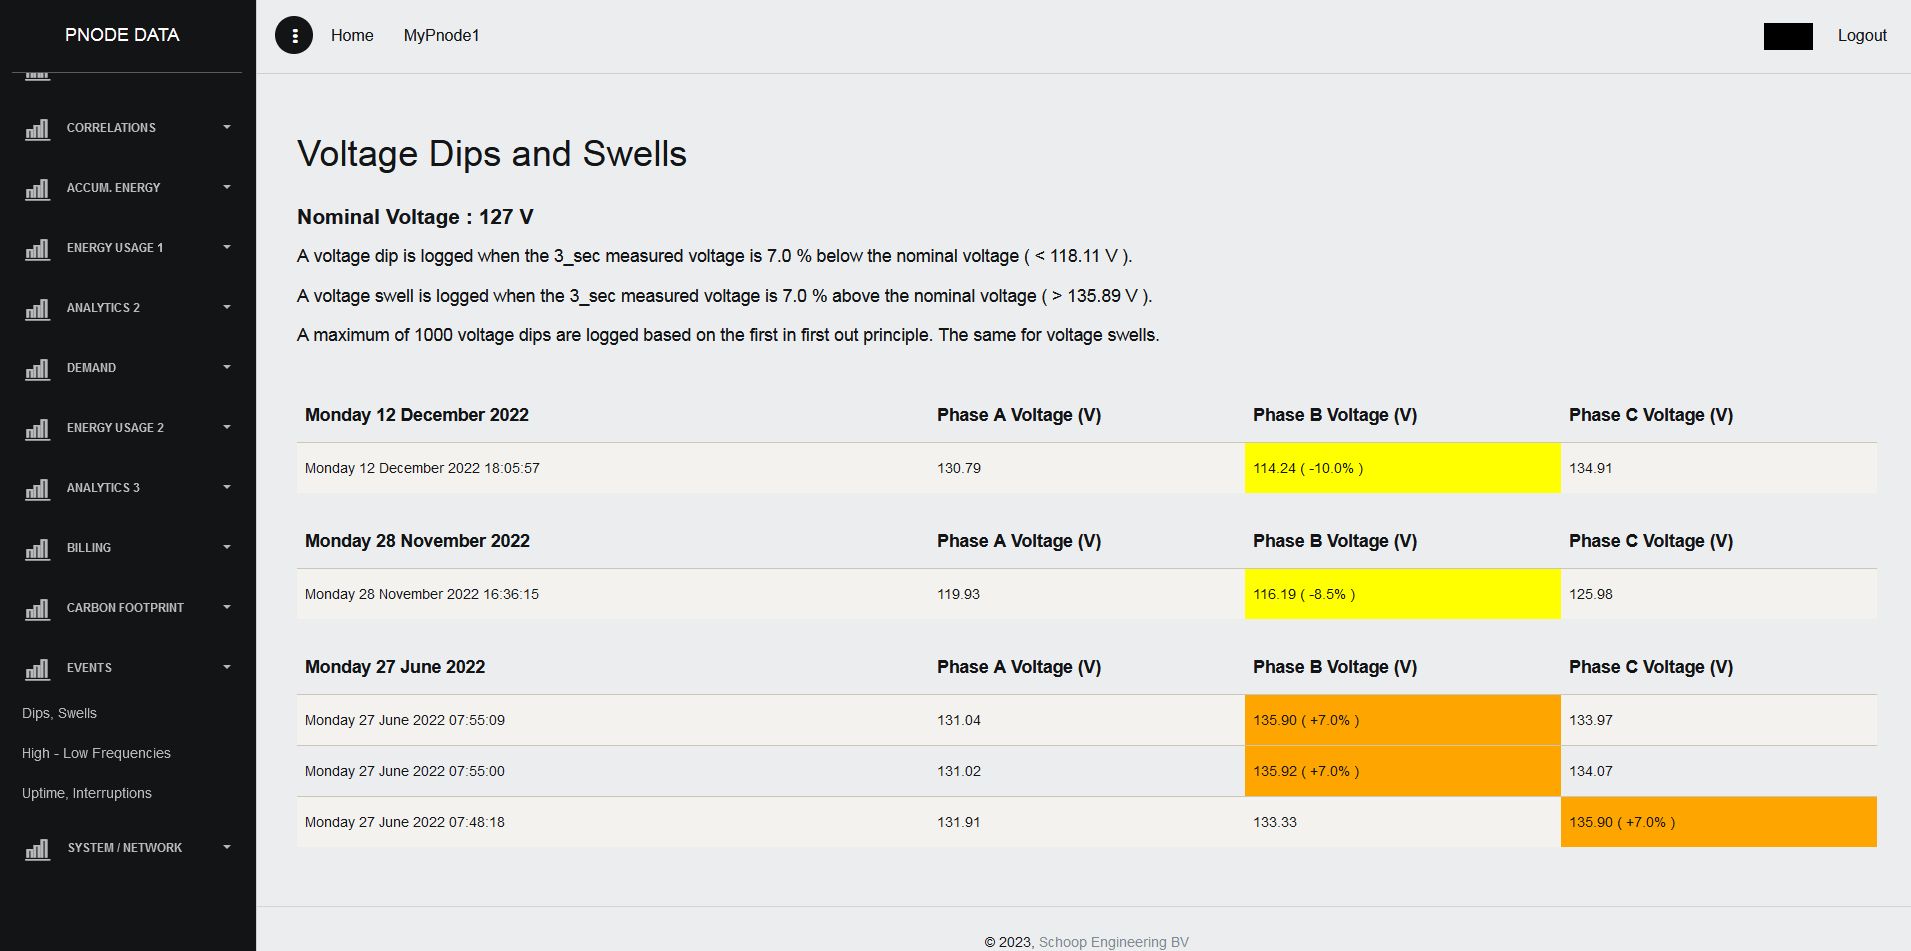Collapse the Events menu arrow
Screen dimensions: 1911x951
tap(227, 667)
